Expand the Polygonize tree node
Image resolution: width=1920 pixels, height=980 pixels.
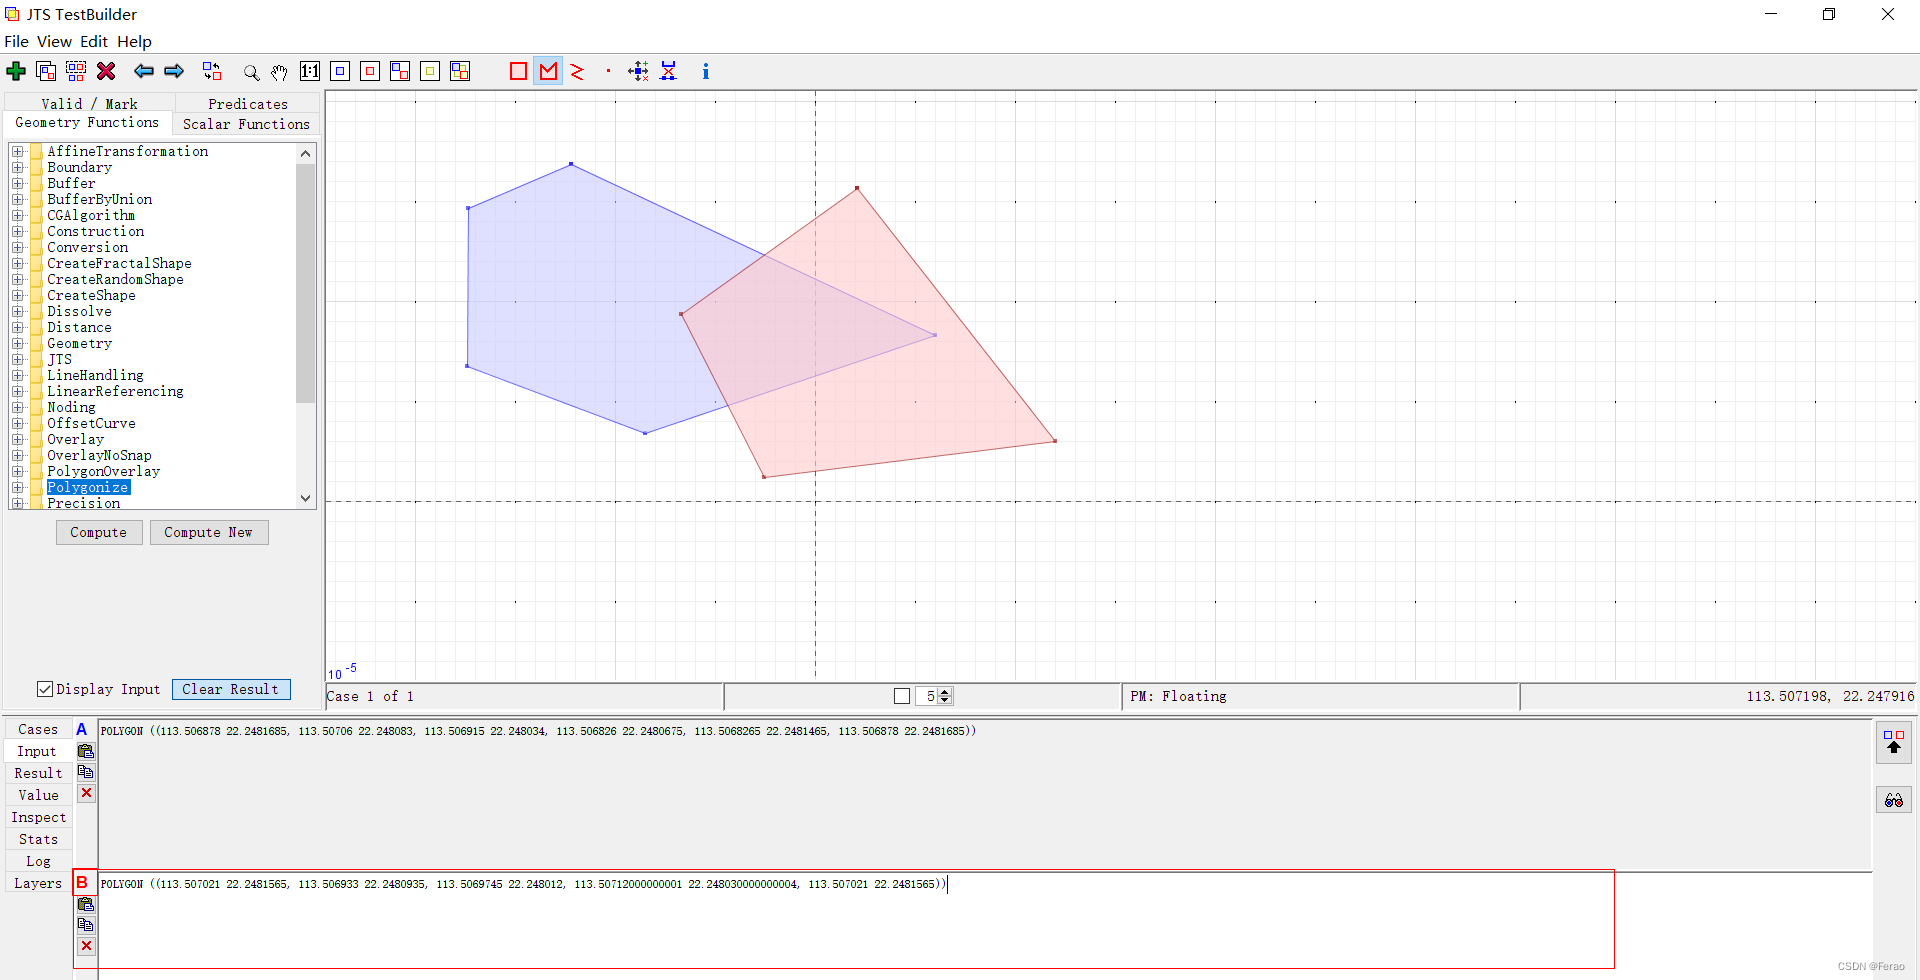click(18, 487)
